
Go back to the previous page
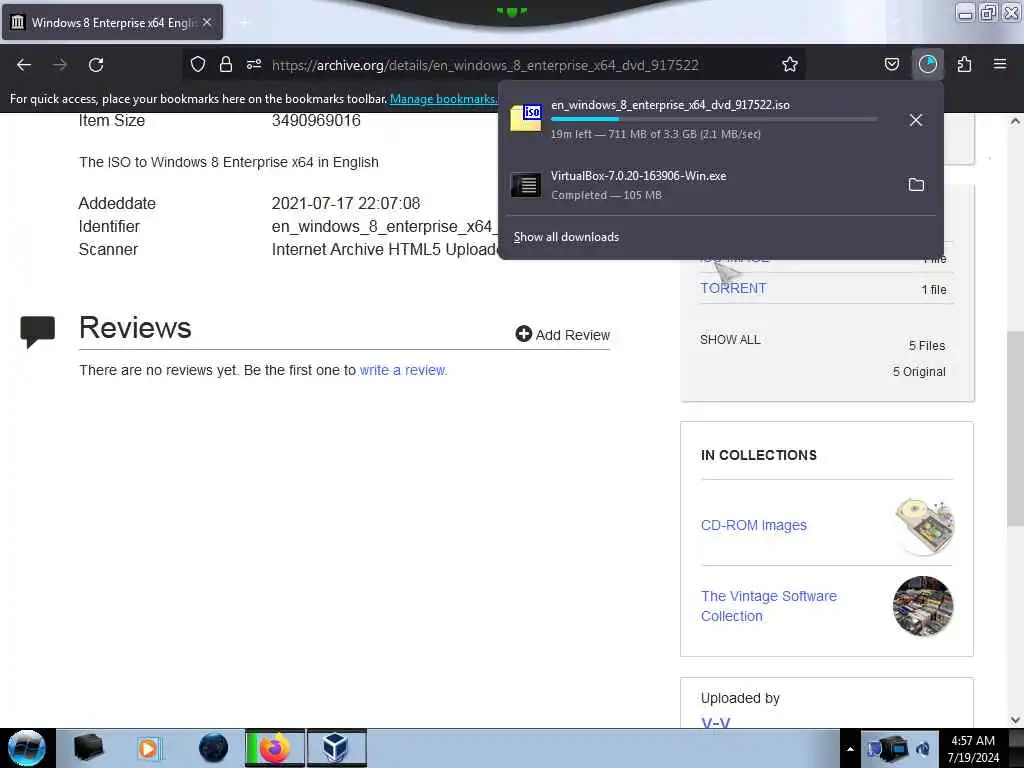click(24, 65)
